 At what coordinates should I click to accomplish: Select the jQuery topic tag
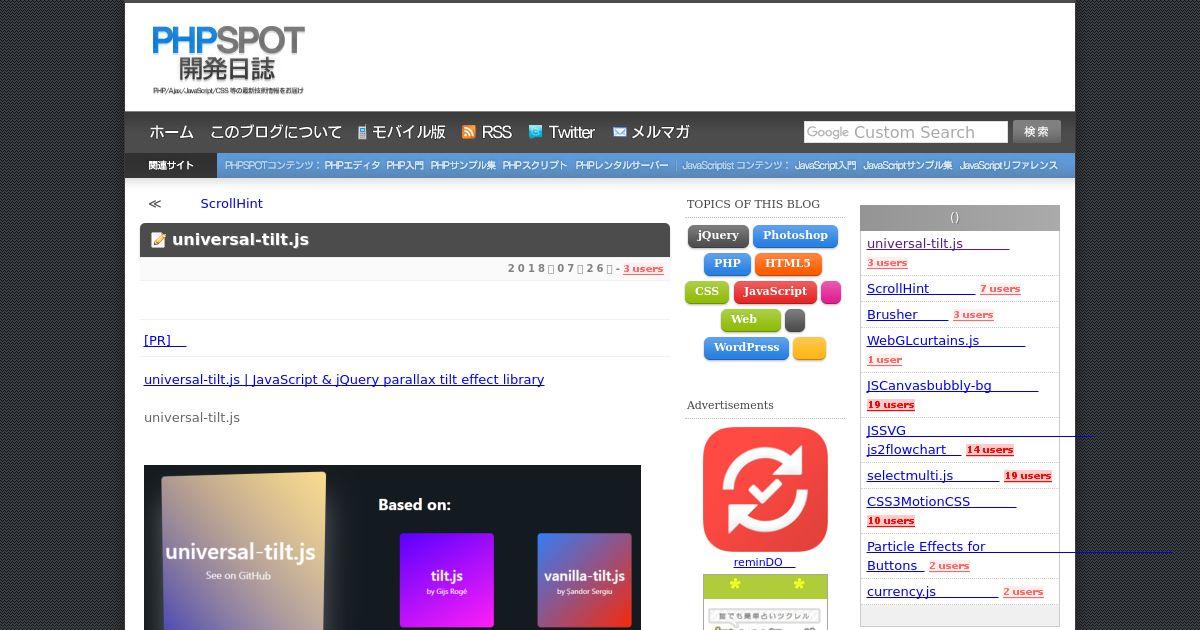pos(718,236)
